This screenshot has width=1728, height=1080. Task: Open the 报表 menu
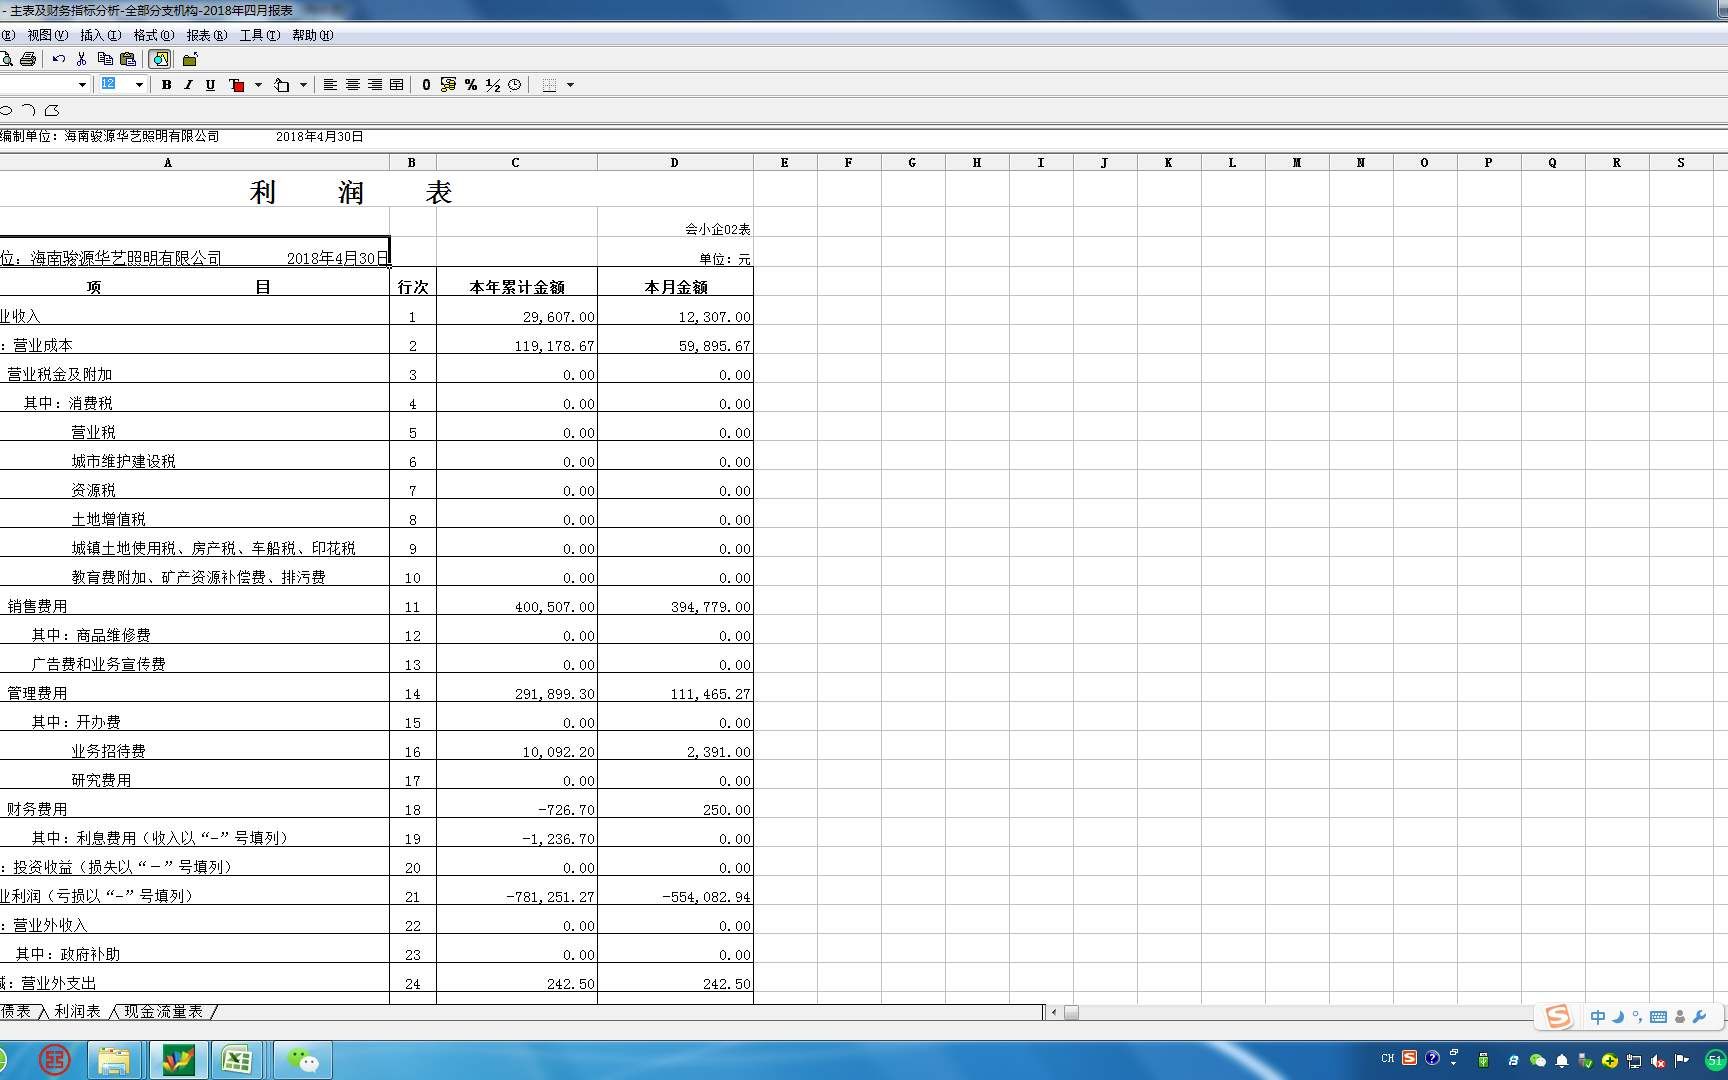[x=206, y=35]
